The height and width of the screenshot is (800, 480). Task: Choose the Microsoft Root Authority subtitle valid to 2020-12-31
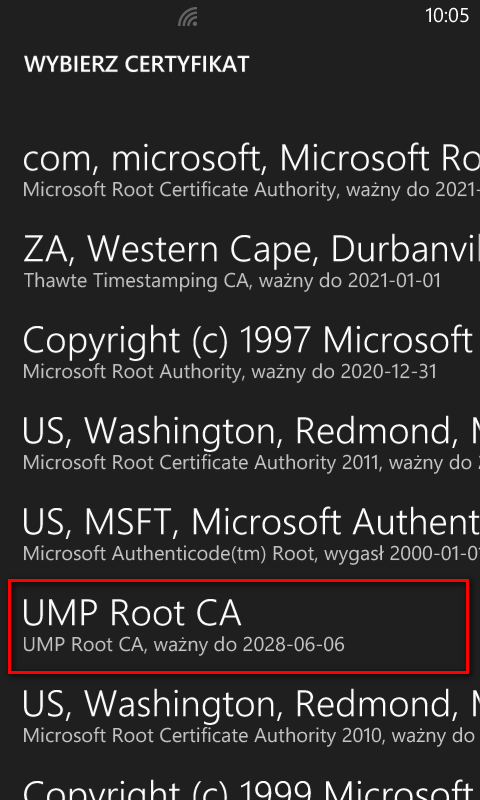[230, 371]
